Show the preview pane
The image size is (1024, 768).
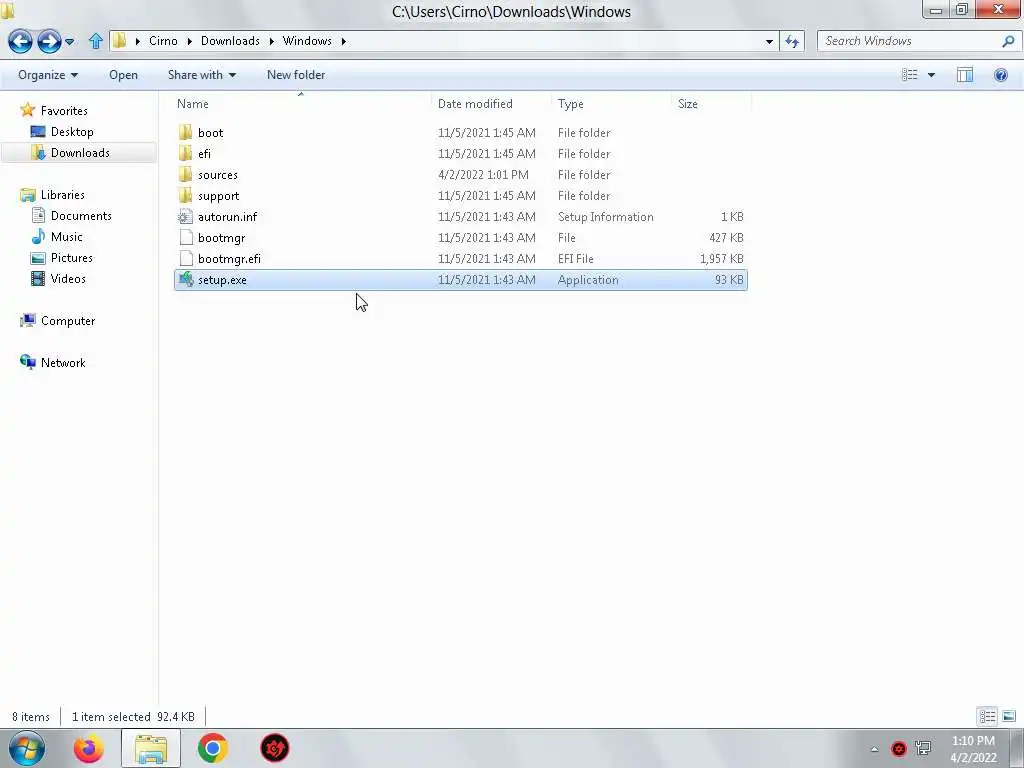point(965,74)
